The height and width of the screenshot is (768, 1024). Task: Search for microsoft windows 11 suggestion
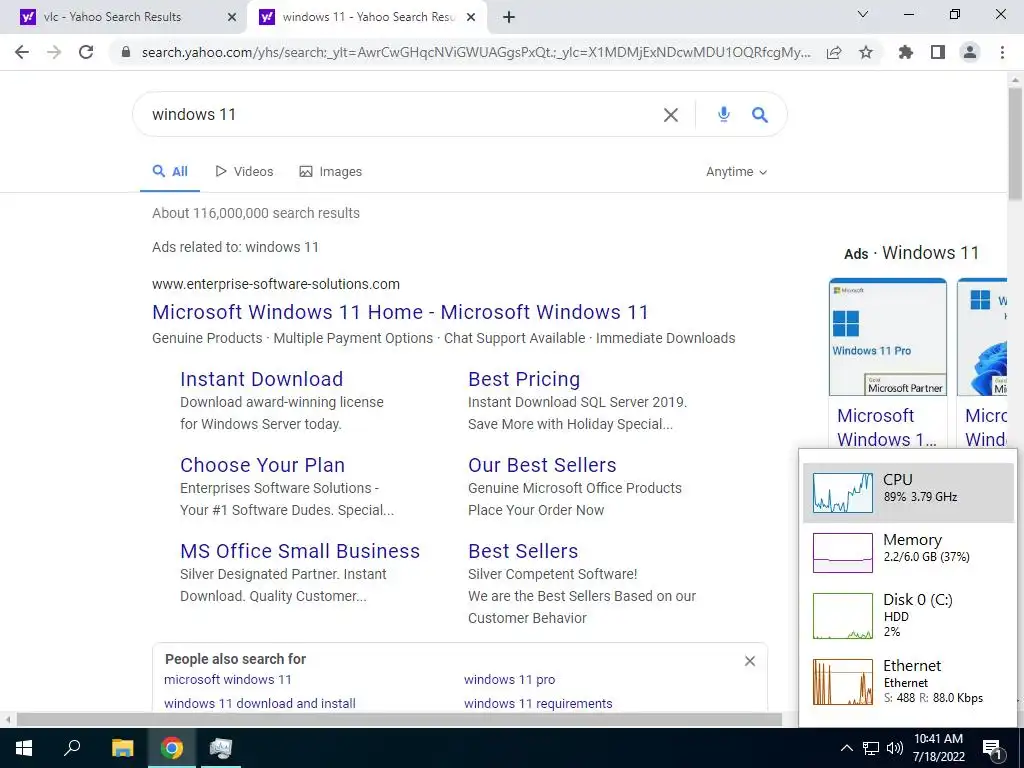tap(228, 679)
